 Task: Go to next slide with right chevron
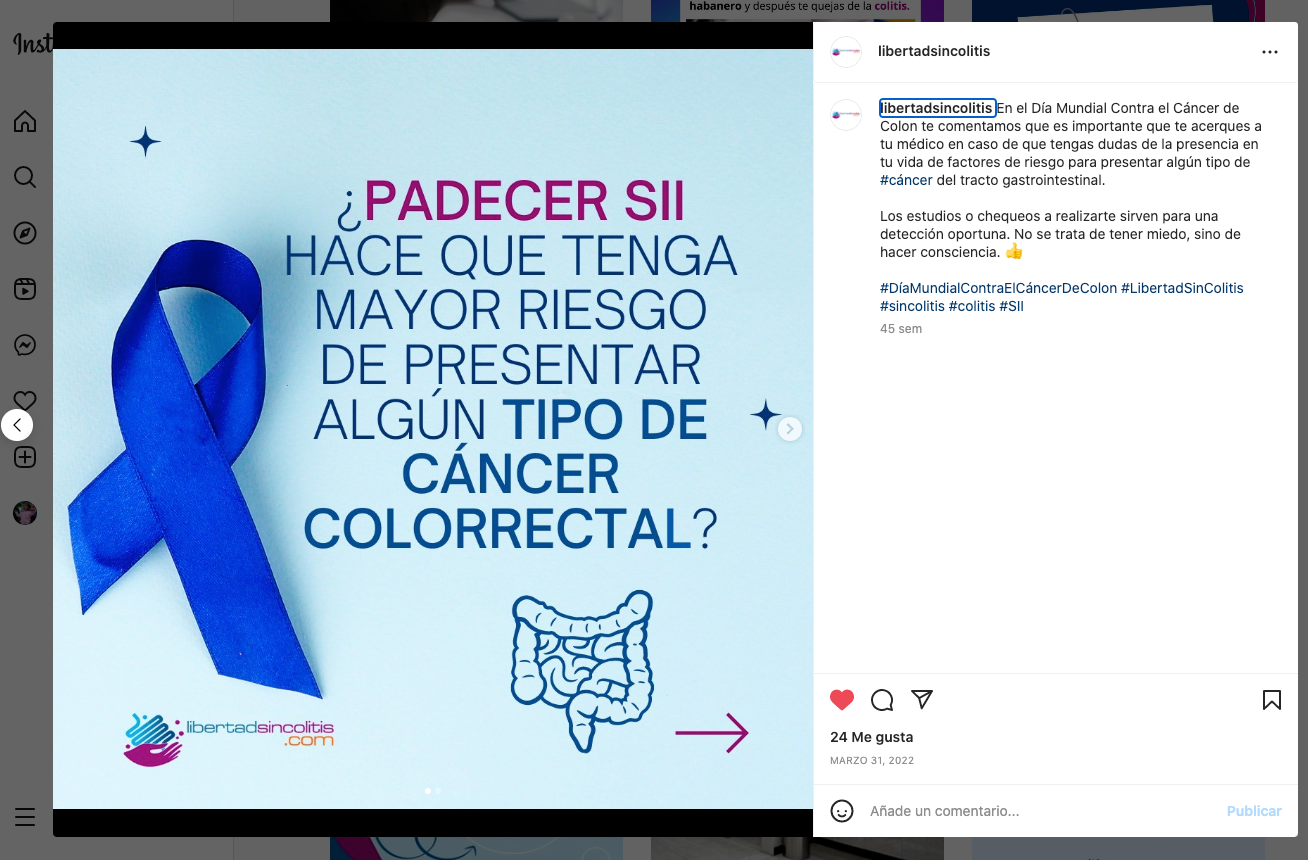(x=790, y=429)
